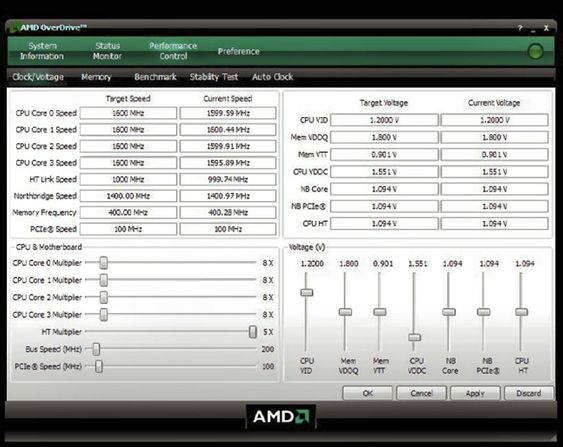Image resolution: width=563 pixels, height=447 pixels.
Task: Click CPU Core 0 Speed target field
Action: click(128, 113)
